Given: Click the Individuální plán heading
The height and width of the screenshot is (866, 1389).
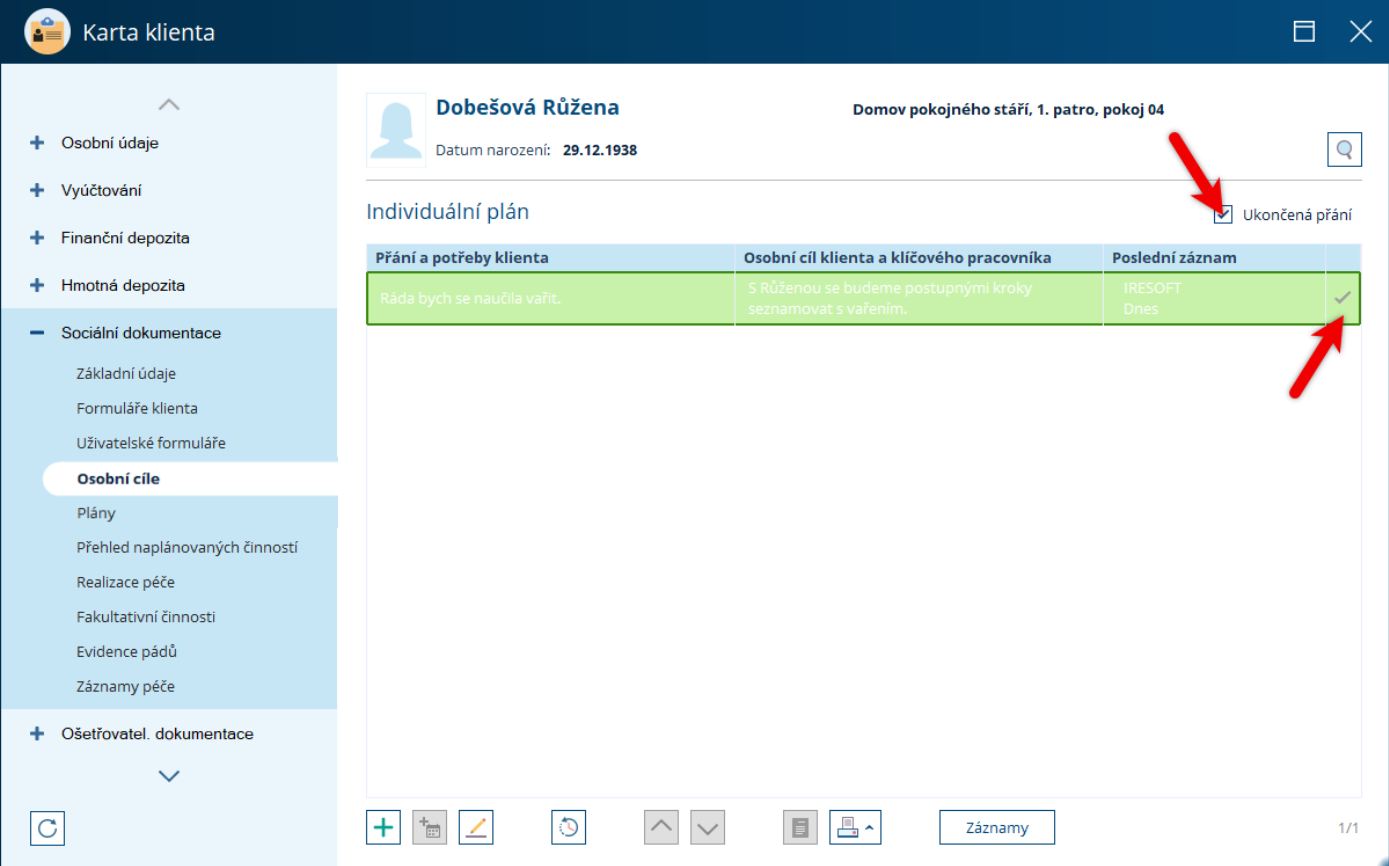Looking at the screenshot, I should pyautogui.click(x=448, y=212).
